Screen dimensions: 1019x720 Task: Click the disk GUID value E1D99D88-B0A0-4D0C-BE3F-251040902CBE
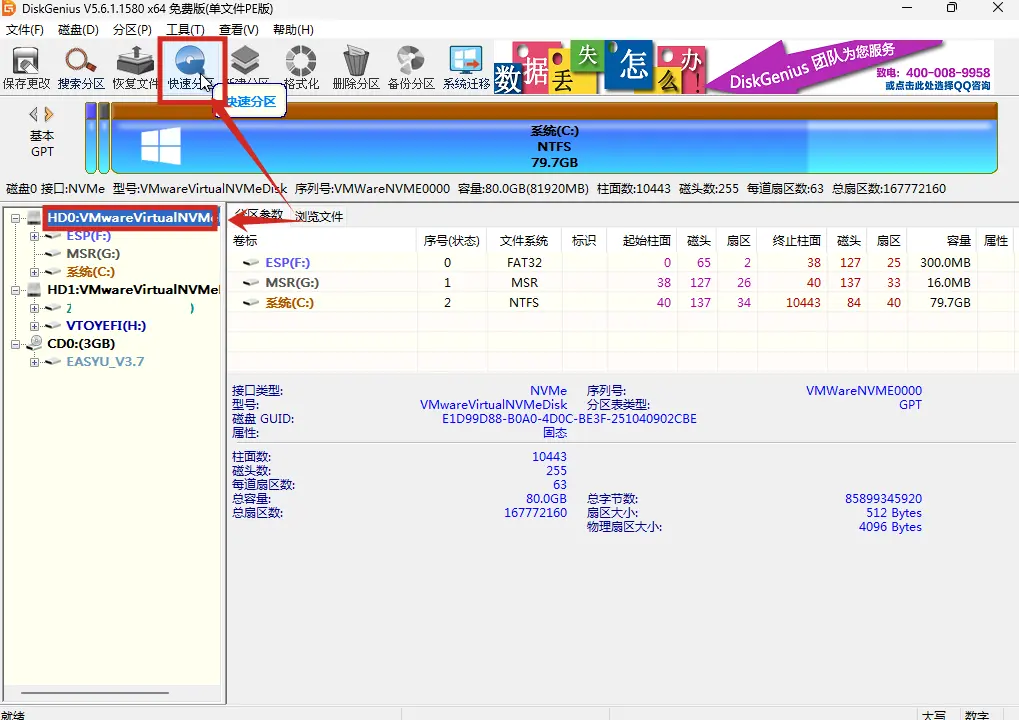click(569, 419)
